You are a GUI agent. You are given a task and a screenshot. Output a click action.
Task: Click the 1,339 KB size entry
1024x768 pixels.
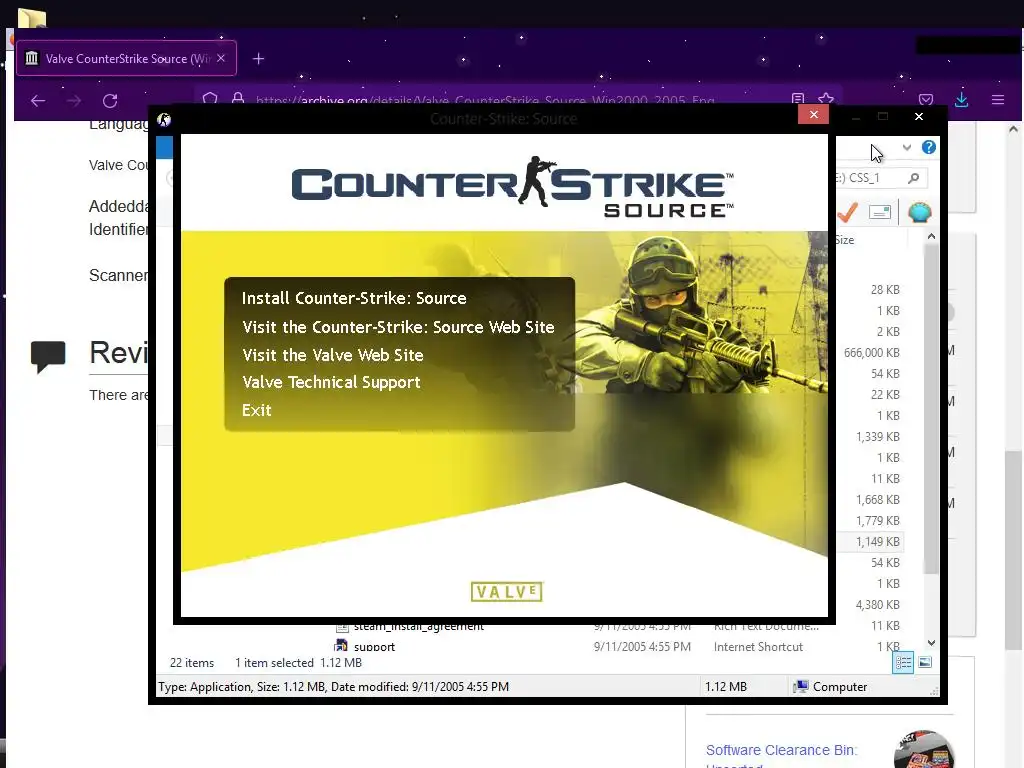coord(877,437)
